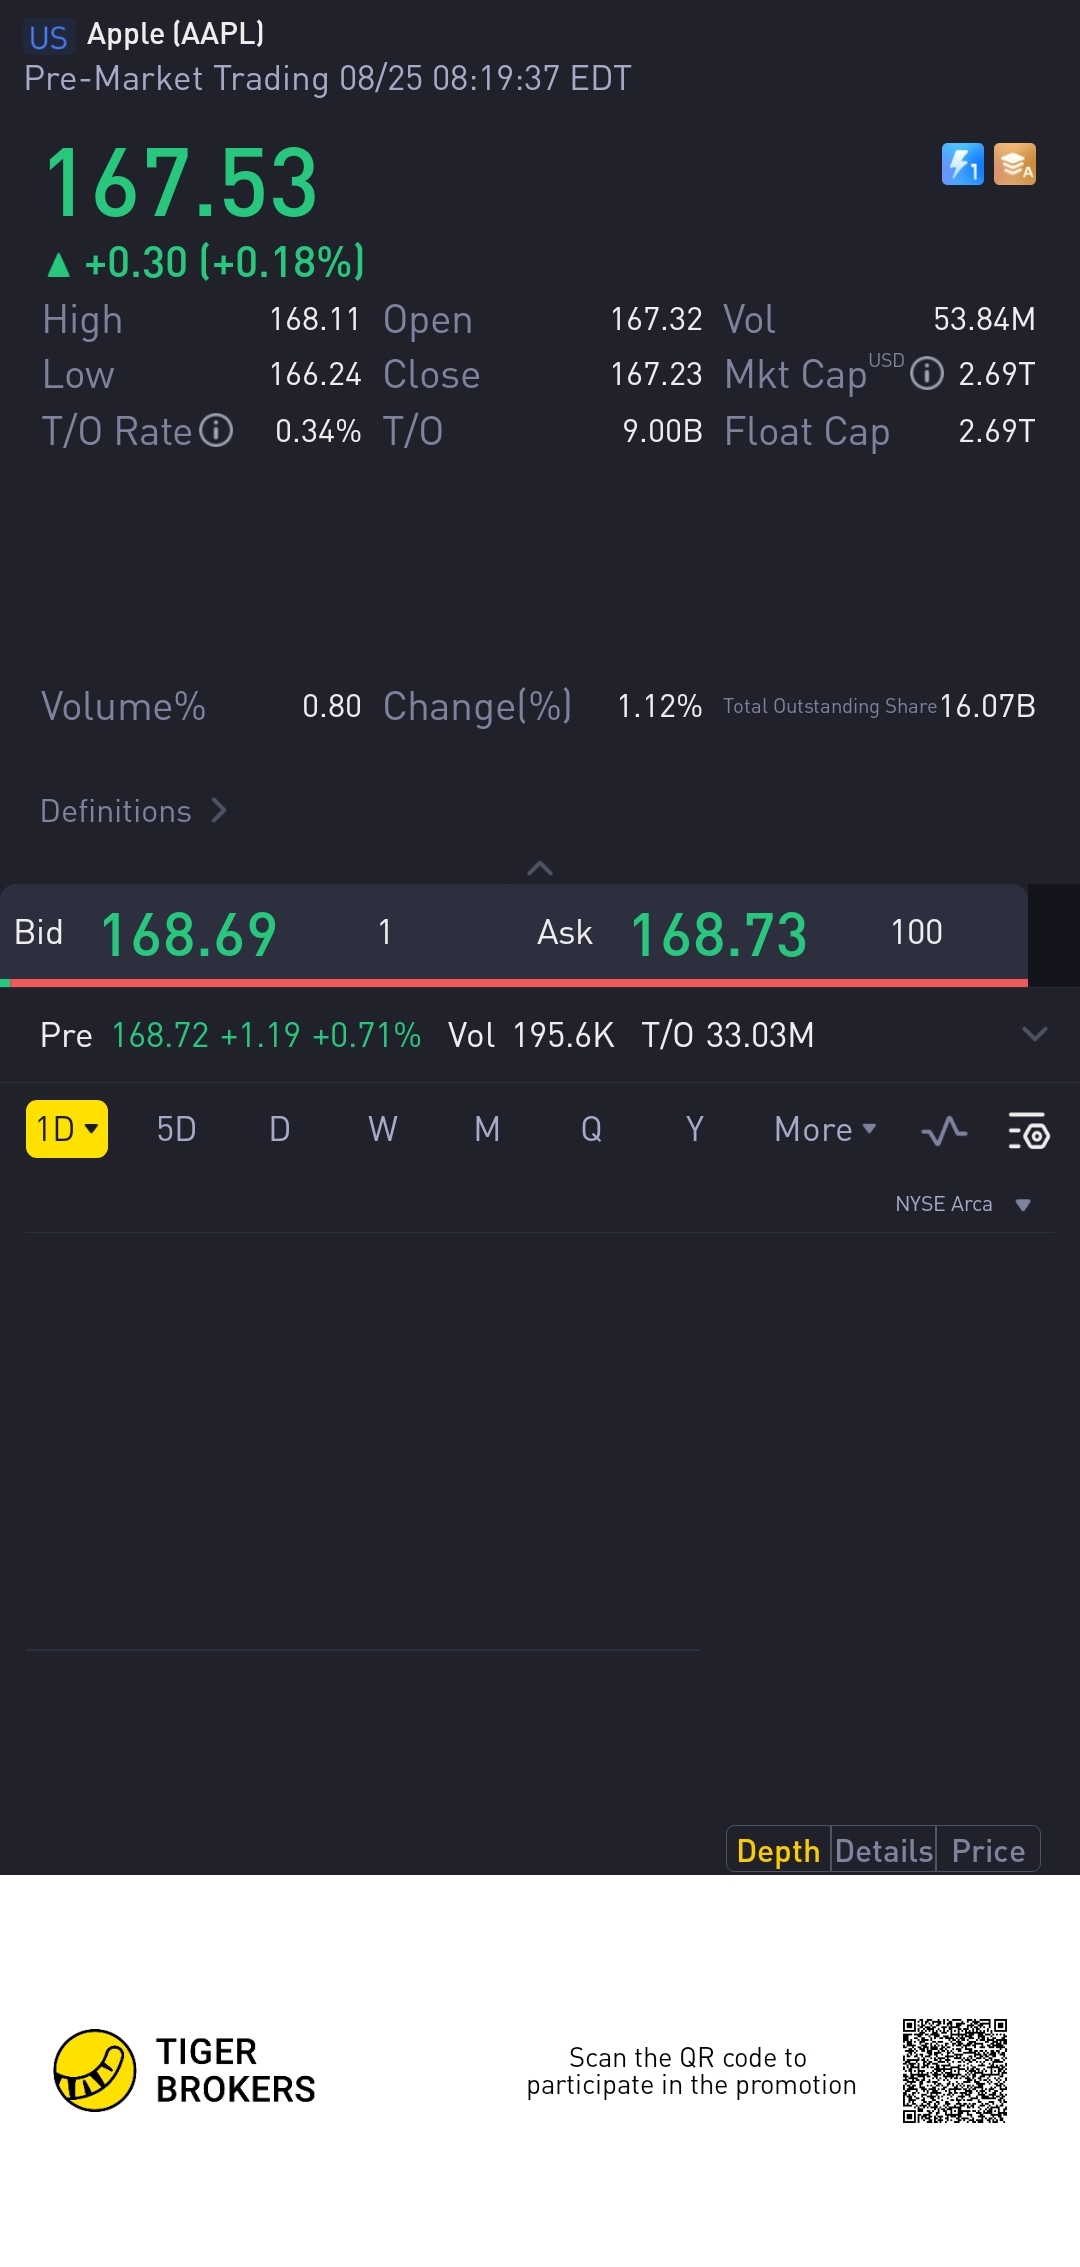Open the More timeframes dropdown

(x=825, y=1130)
